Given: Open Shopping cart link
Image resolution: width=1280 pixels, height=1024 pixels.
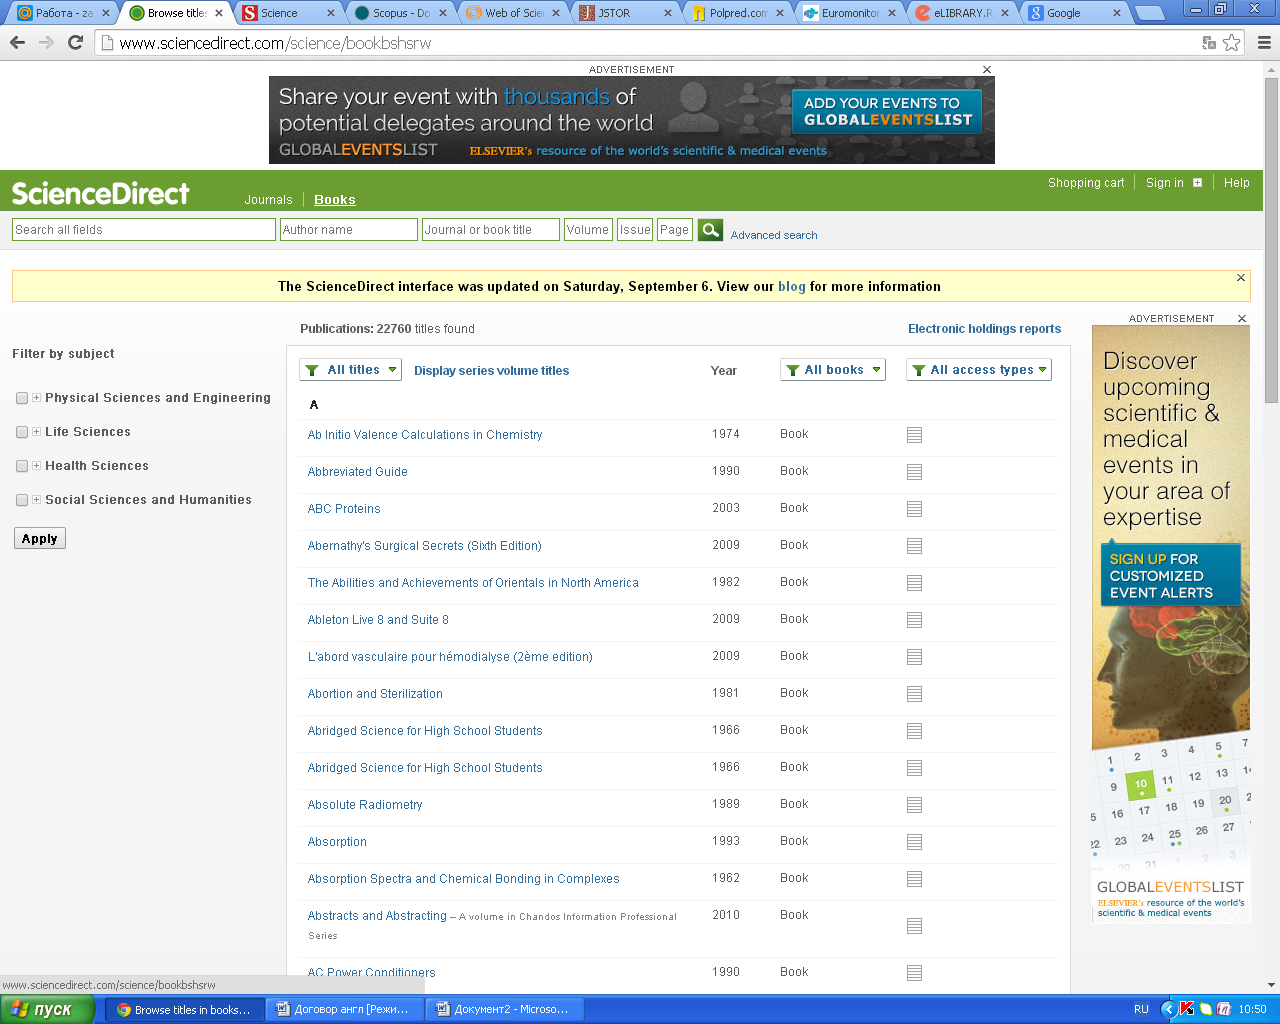Looking at the screenshot, I should (1086, 183).
